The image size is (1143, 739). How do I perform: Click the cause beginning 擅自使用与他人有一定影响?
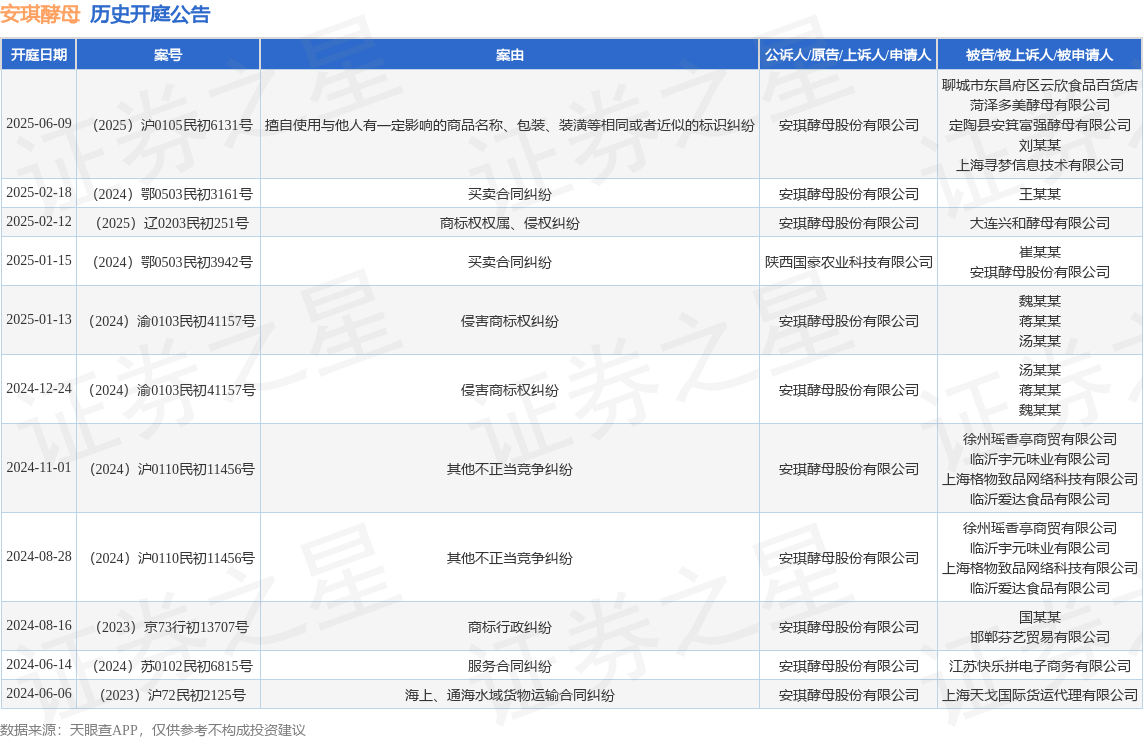(x=510, y=125)
